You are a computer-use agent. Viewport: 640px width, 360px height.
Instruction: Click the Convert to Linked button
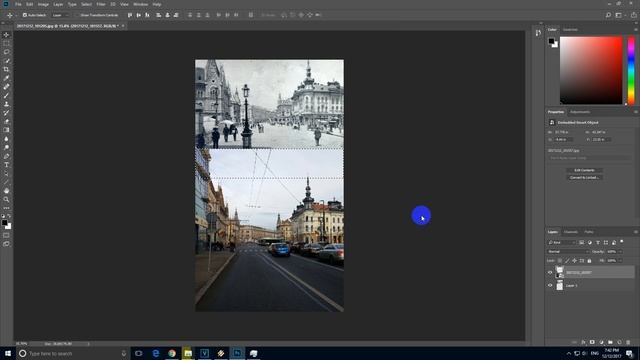(x=584, y=178)
